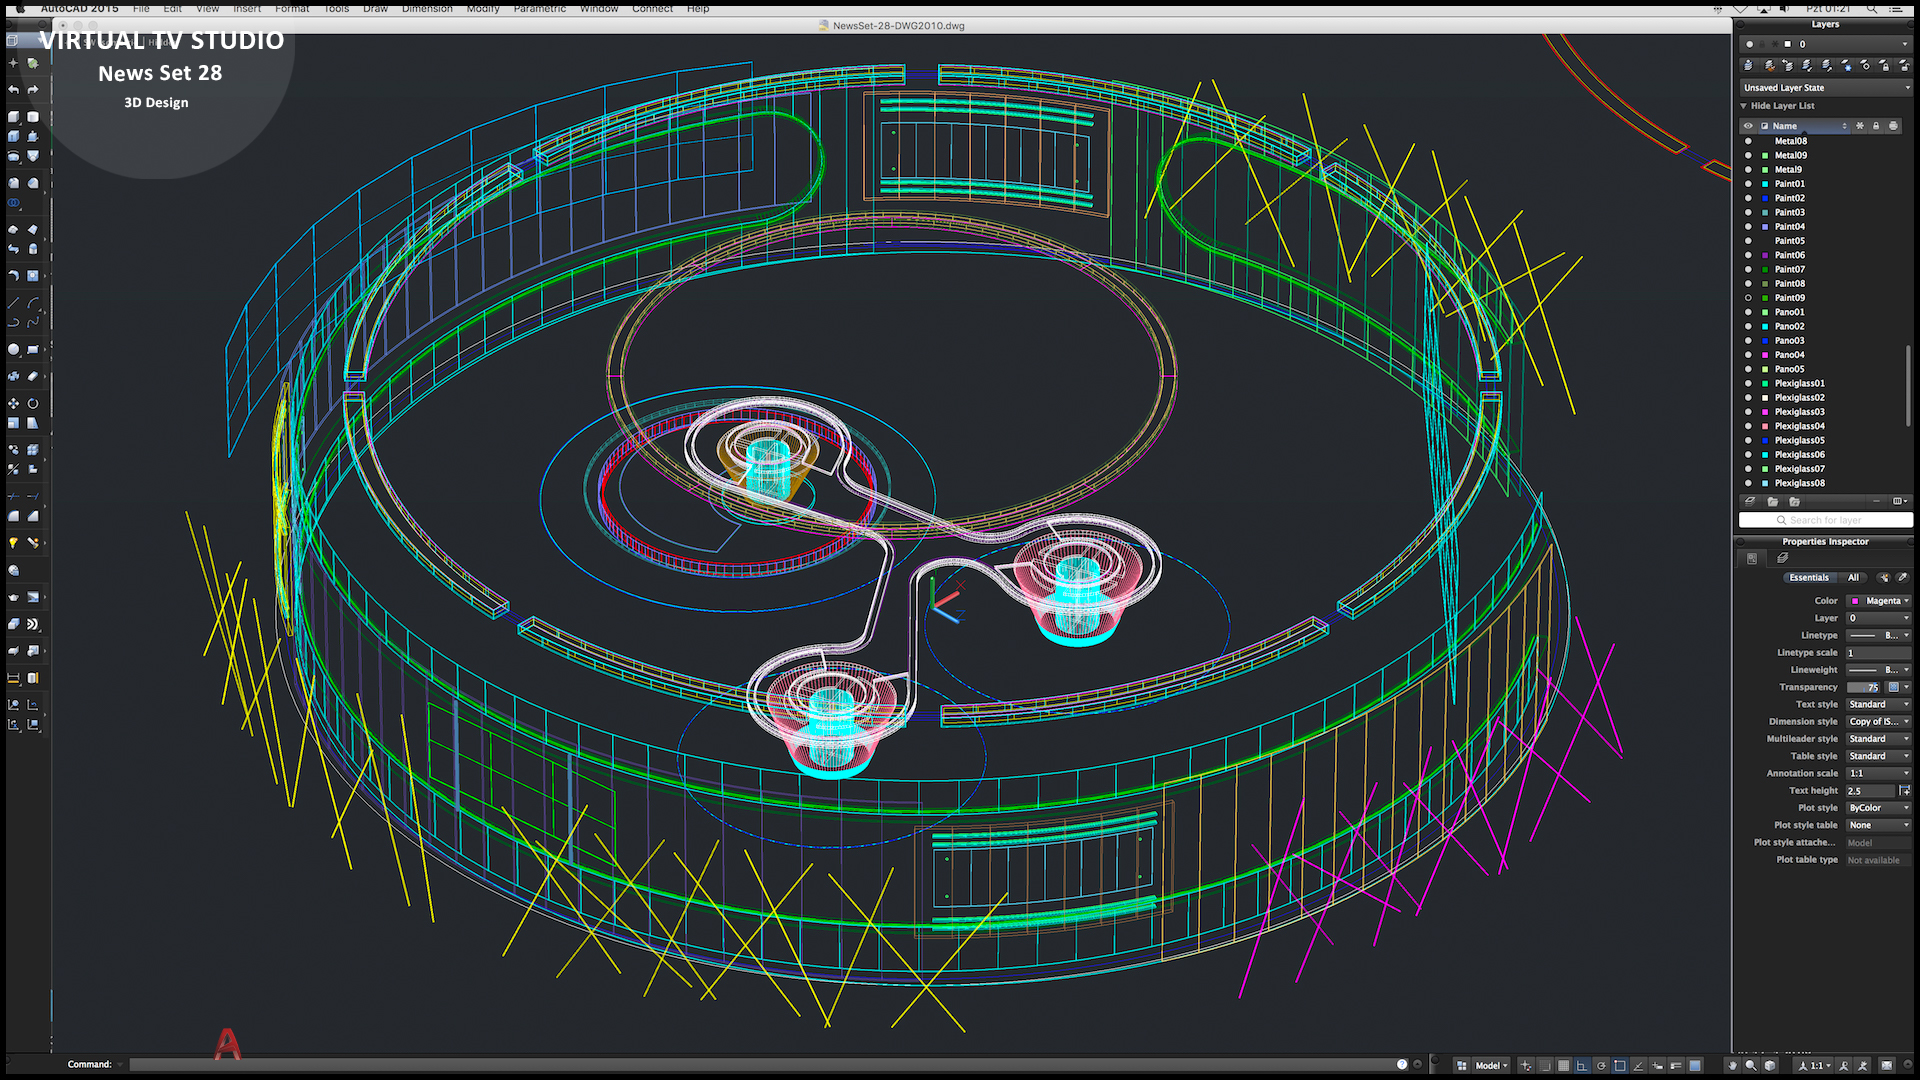
Task: Toggle grid display in the status bar
Action: tap(1564, 1066)
